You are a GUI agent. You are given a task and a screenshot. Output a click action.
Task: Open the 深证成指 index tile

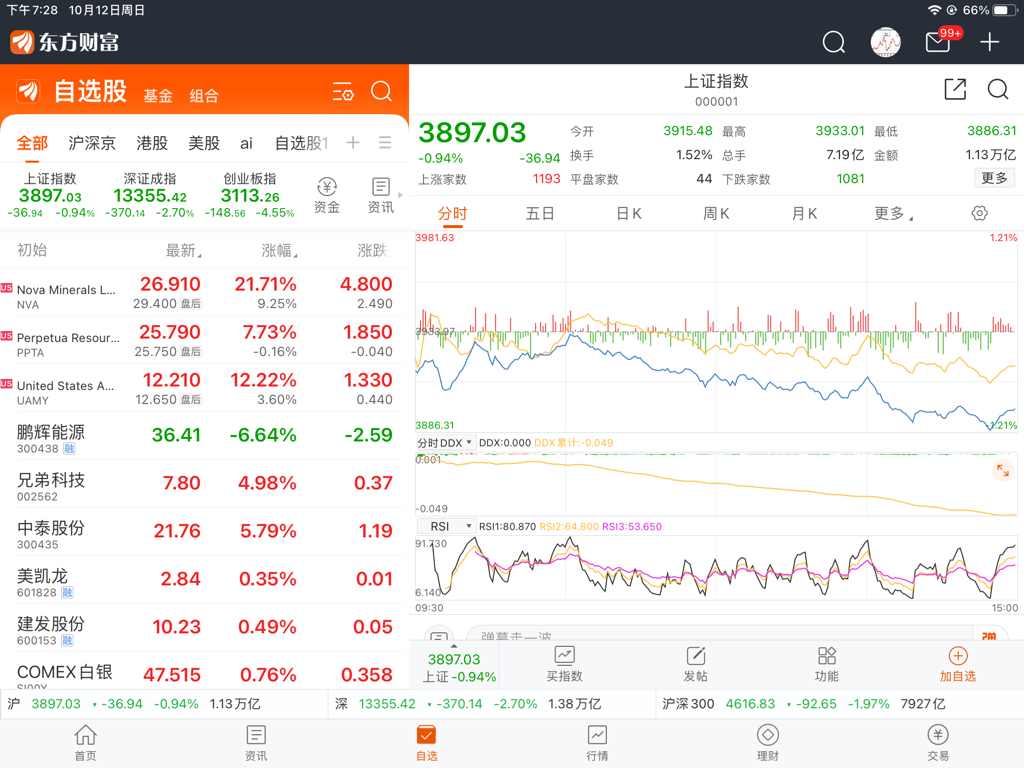tap(150, 195)
